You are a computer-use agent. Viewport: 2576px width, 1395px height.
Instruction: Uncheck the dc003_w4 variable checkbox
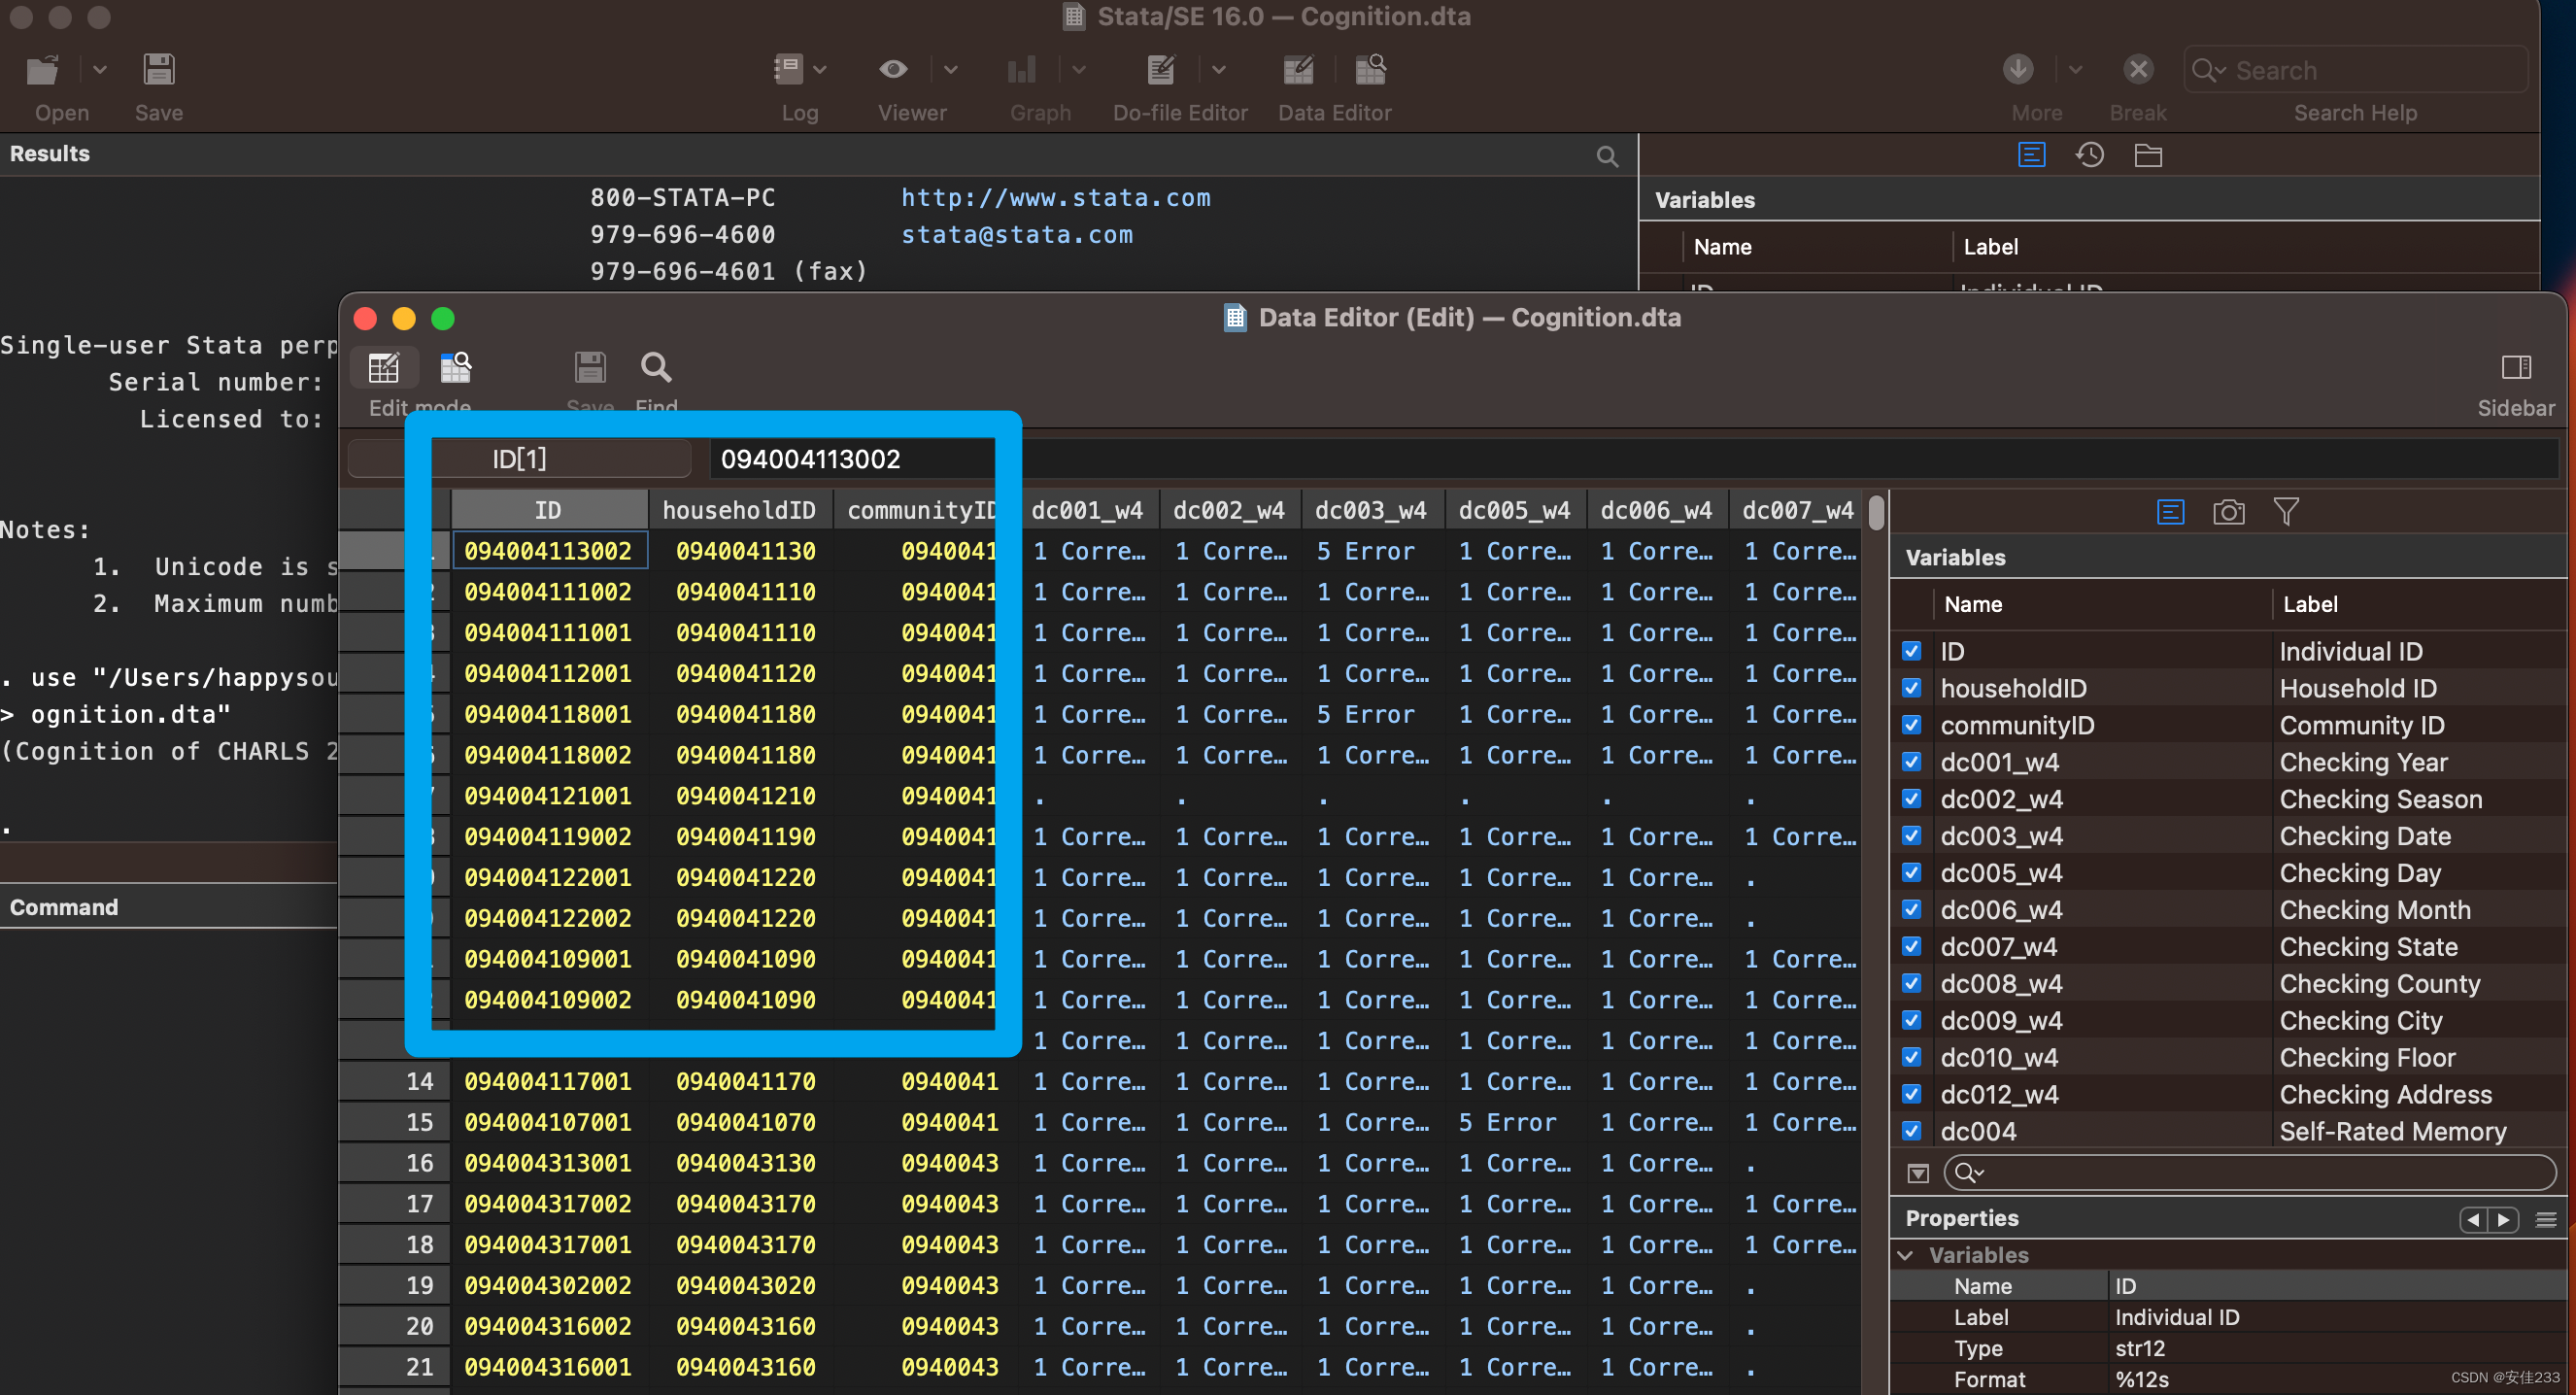coord(1911,836)
